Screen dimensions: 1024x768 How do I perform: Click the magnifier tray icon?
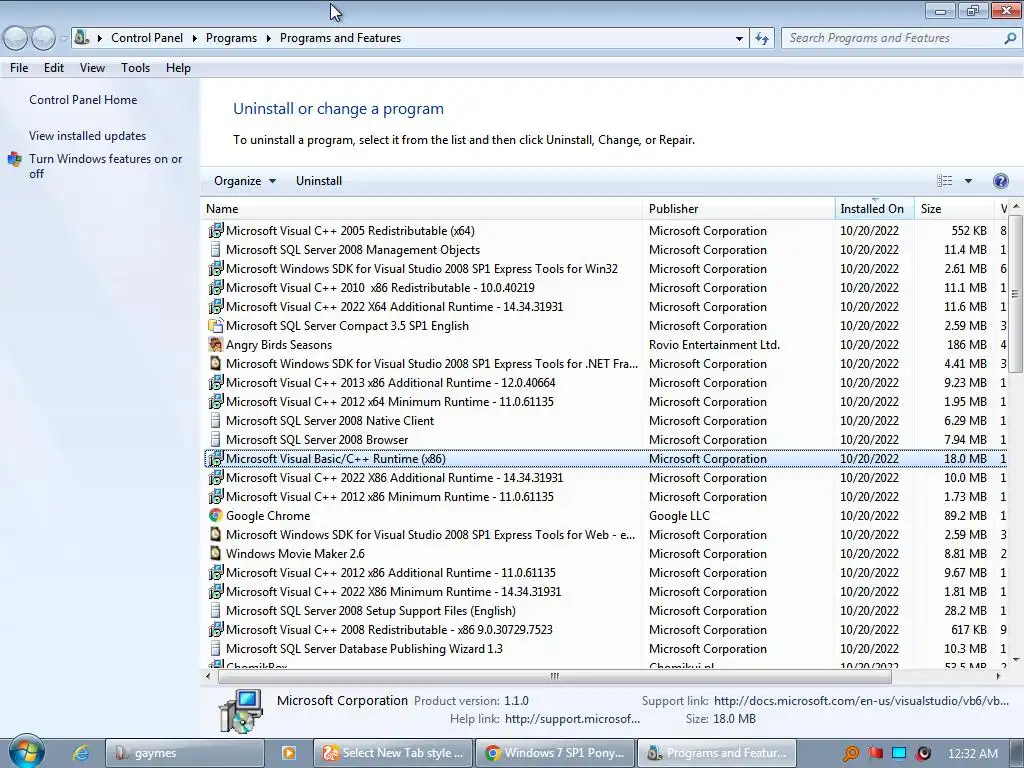850,753
